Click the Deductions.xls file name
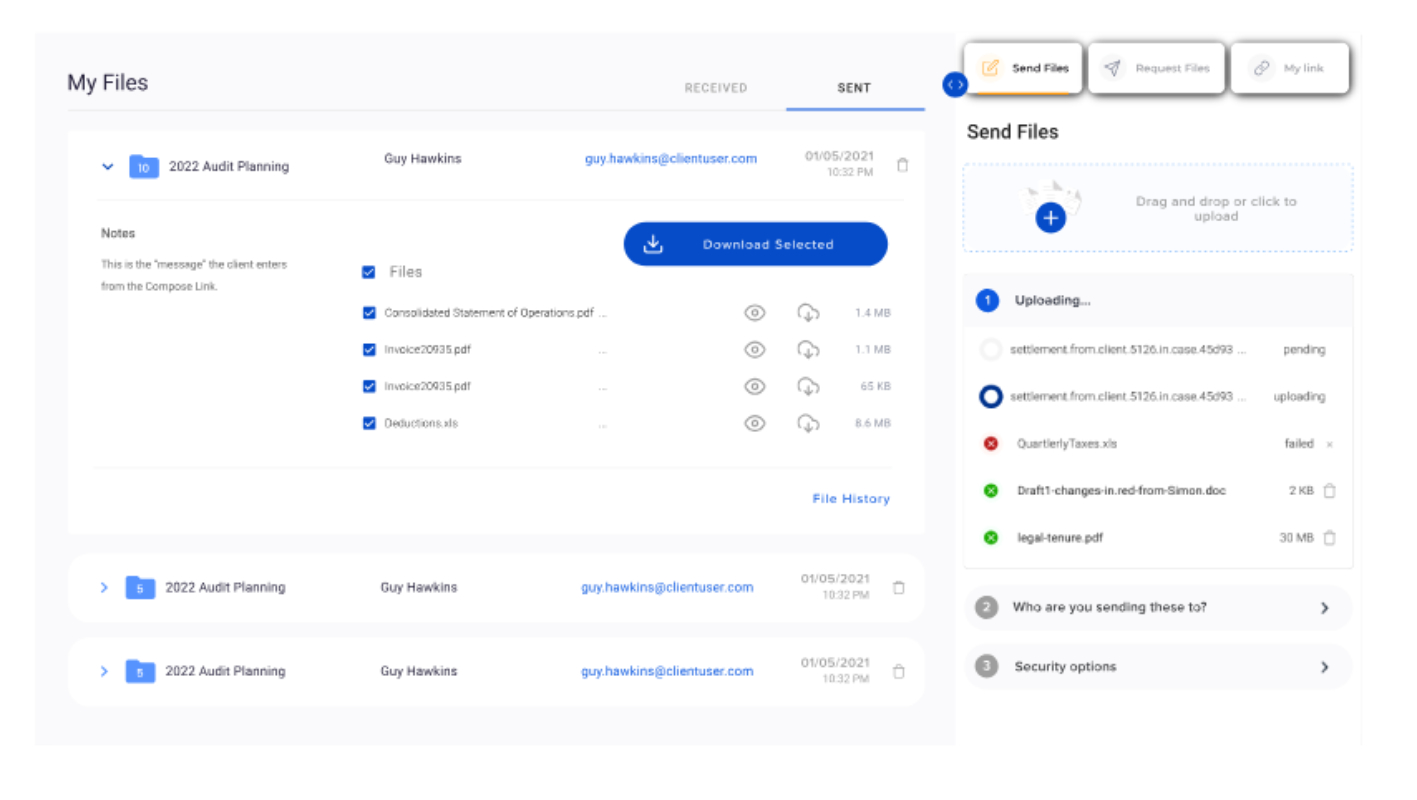The height and width of the screenshot is (800, 1417). pyautogui.click(x=421, y=423)
